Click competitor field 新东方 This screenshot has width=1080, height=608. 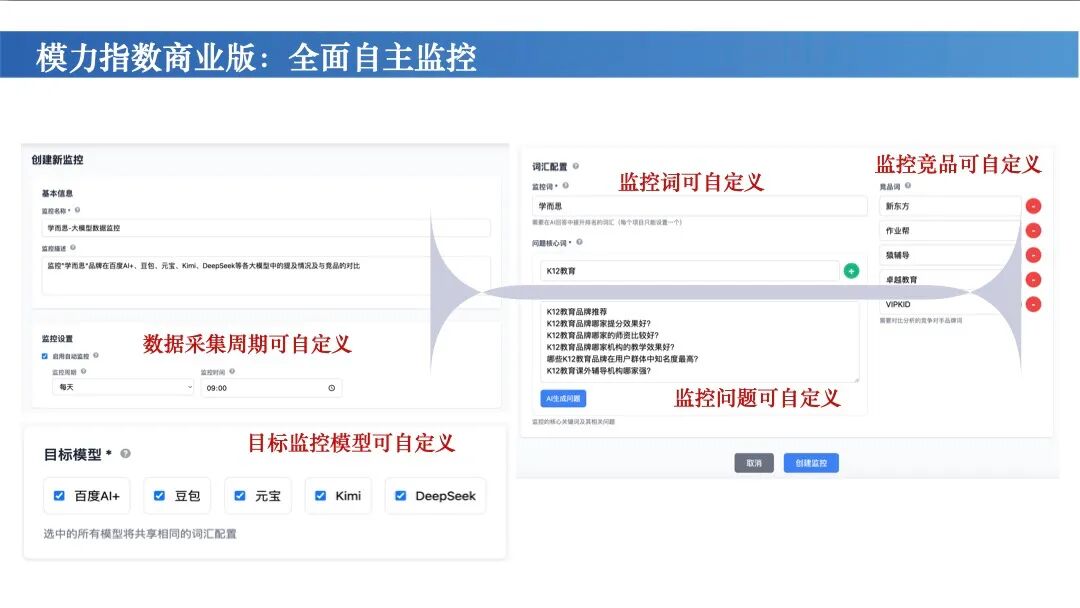click(x=950, y=206)
